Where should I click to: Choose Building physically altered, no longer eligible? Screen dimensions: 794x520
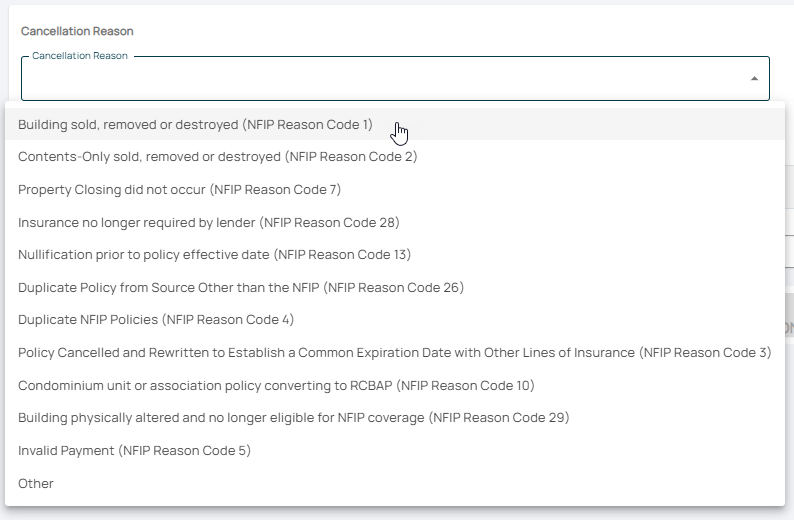click(293, 417)
